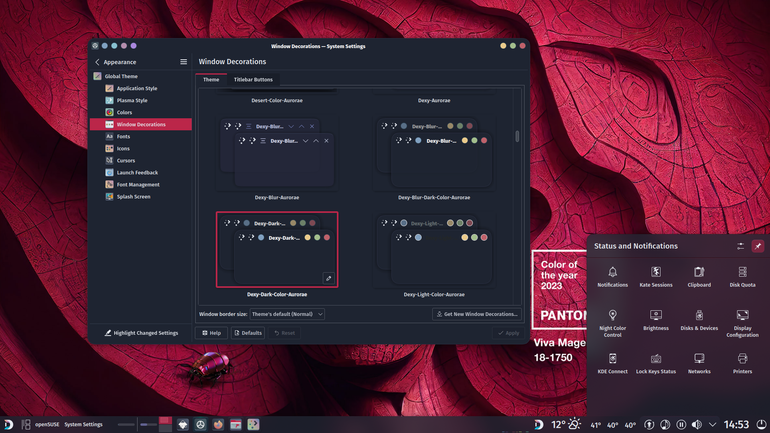Viewport: 770px width, 433px height.
Task: Click the Defaults button
Action: [x=248, y=333]
